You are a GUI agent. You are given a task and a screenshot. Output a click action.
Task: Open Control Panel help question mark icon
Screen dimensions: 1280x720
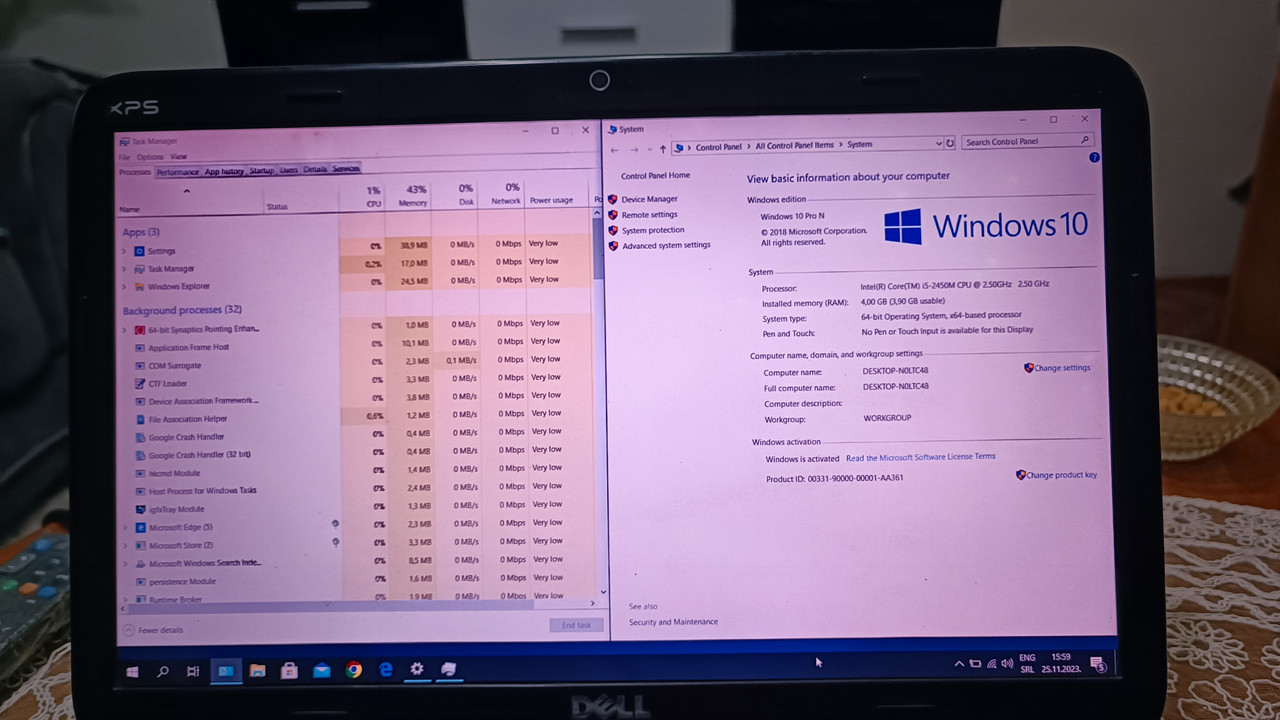coord(1094,158)
